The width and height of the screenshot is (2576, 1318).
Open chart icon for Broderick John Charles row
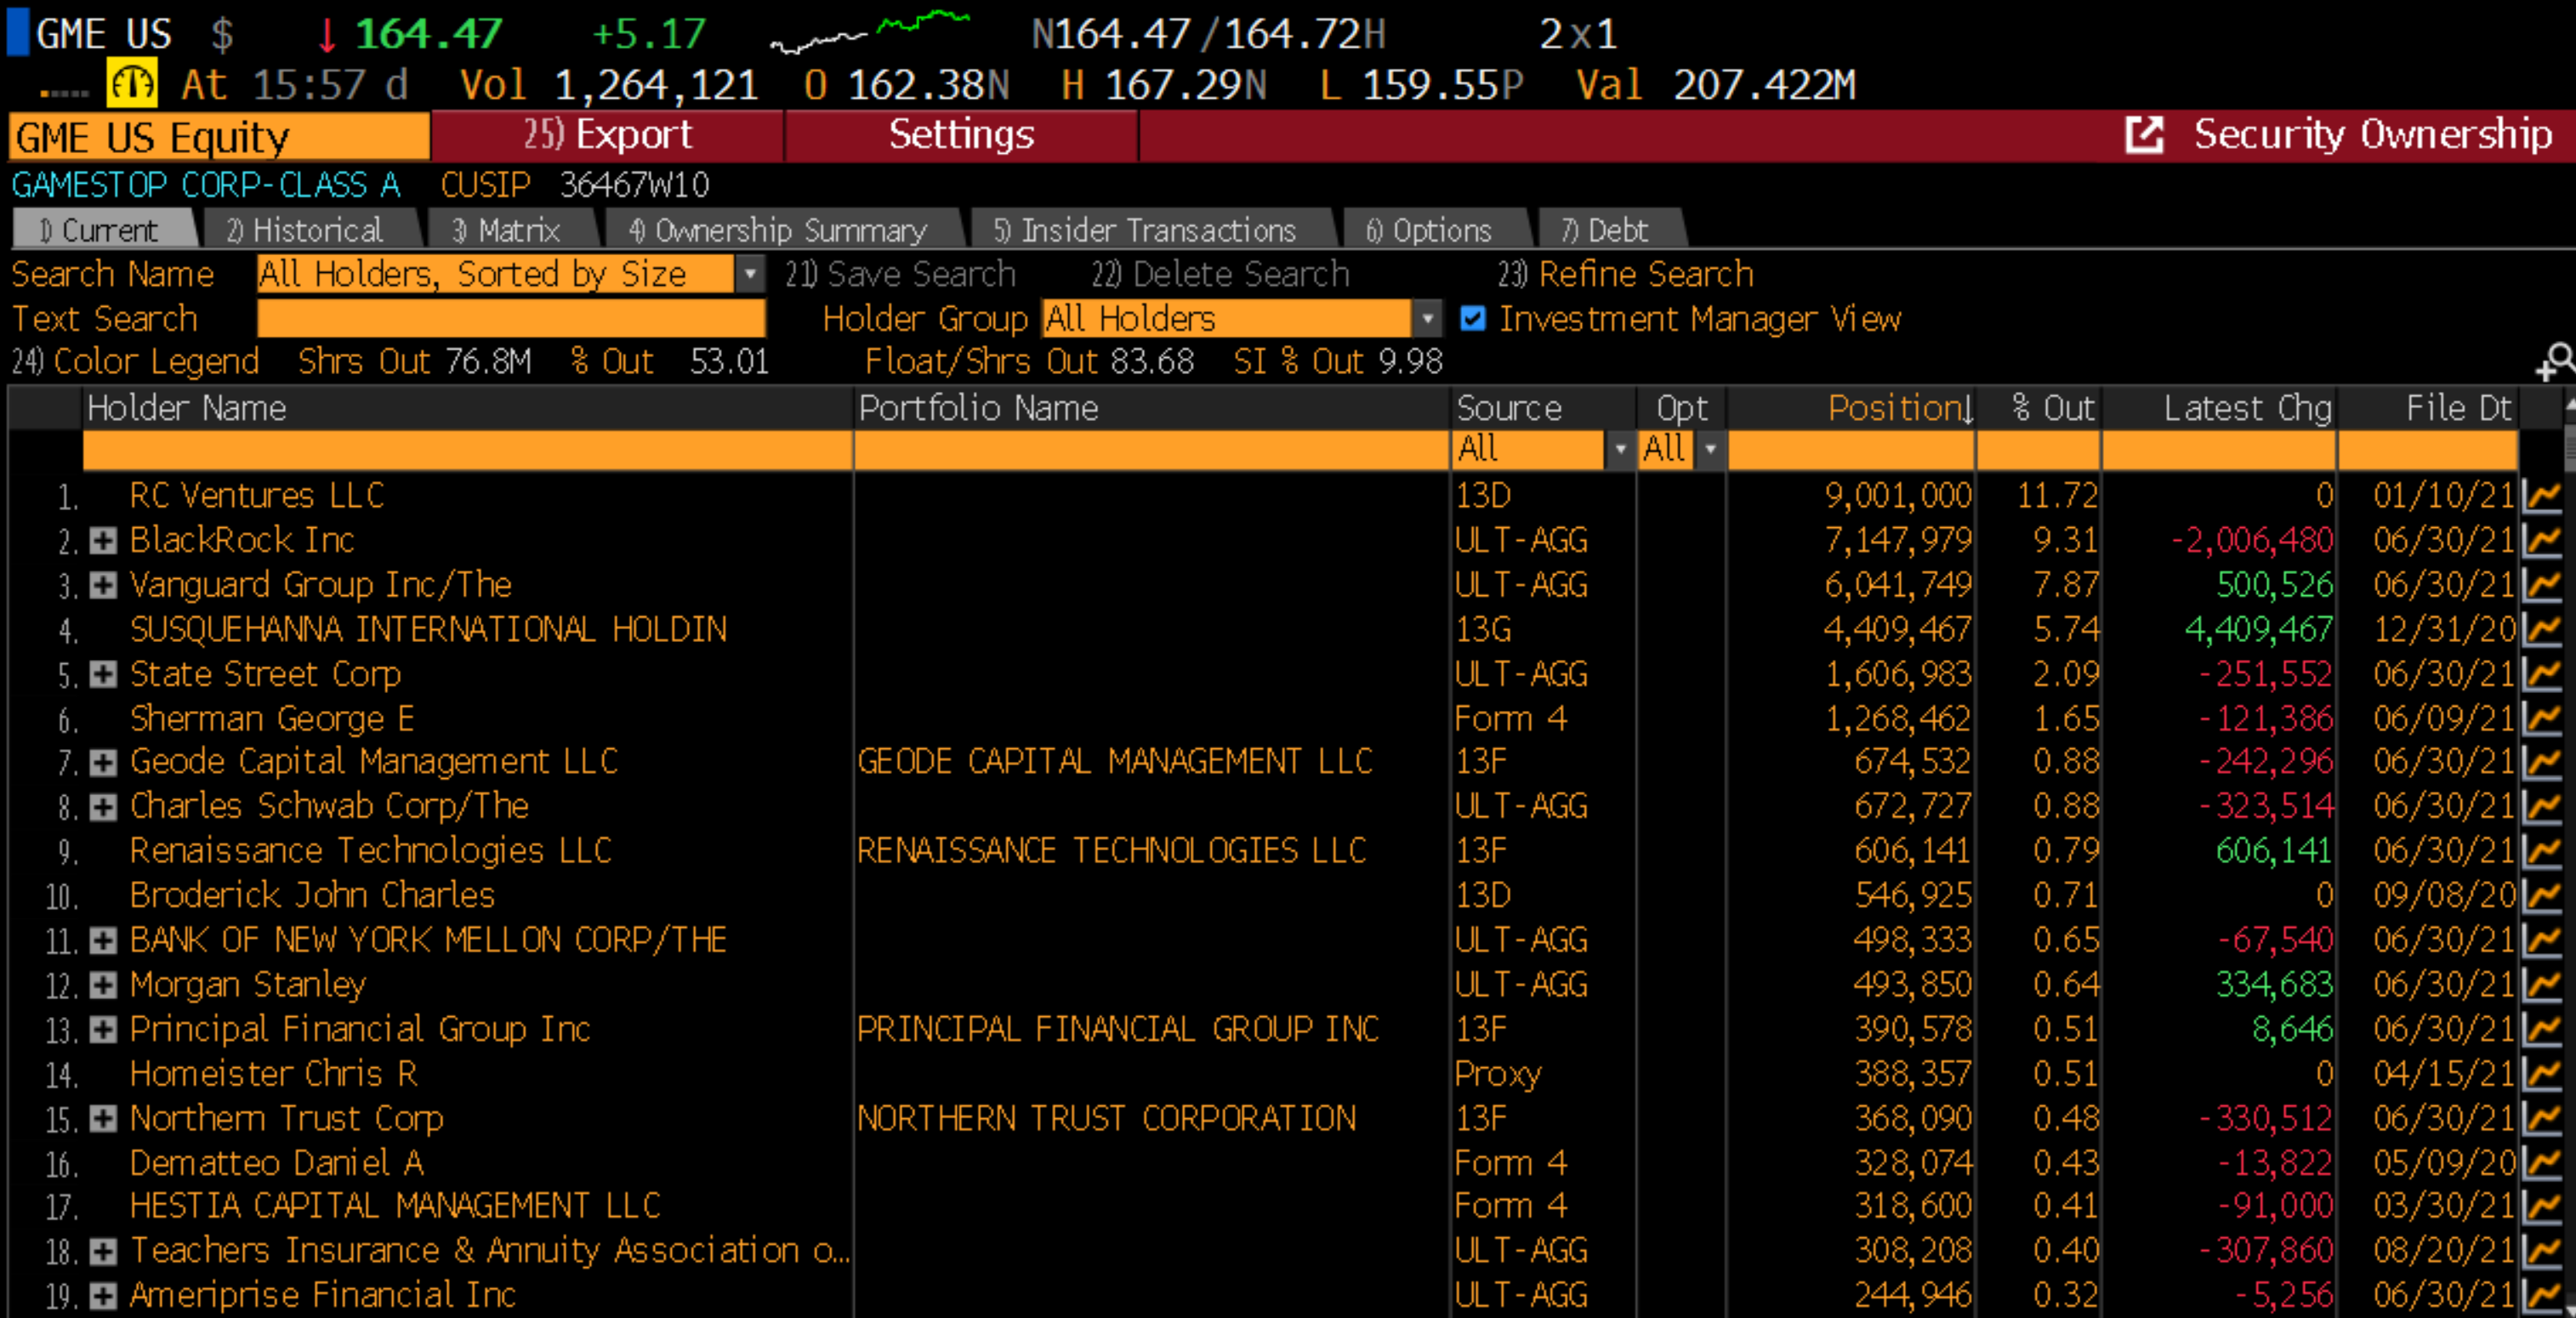click(2541, 896)
